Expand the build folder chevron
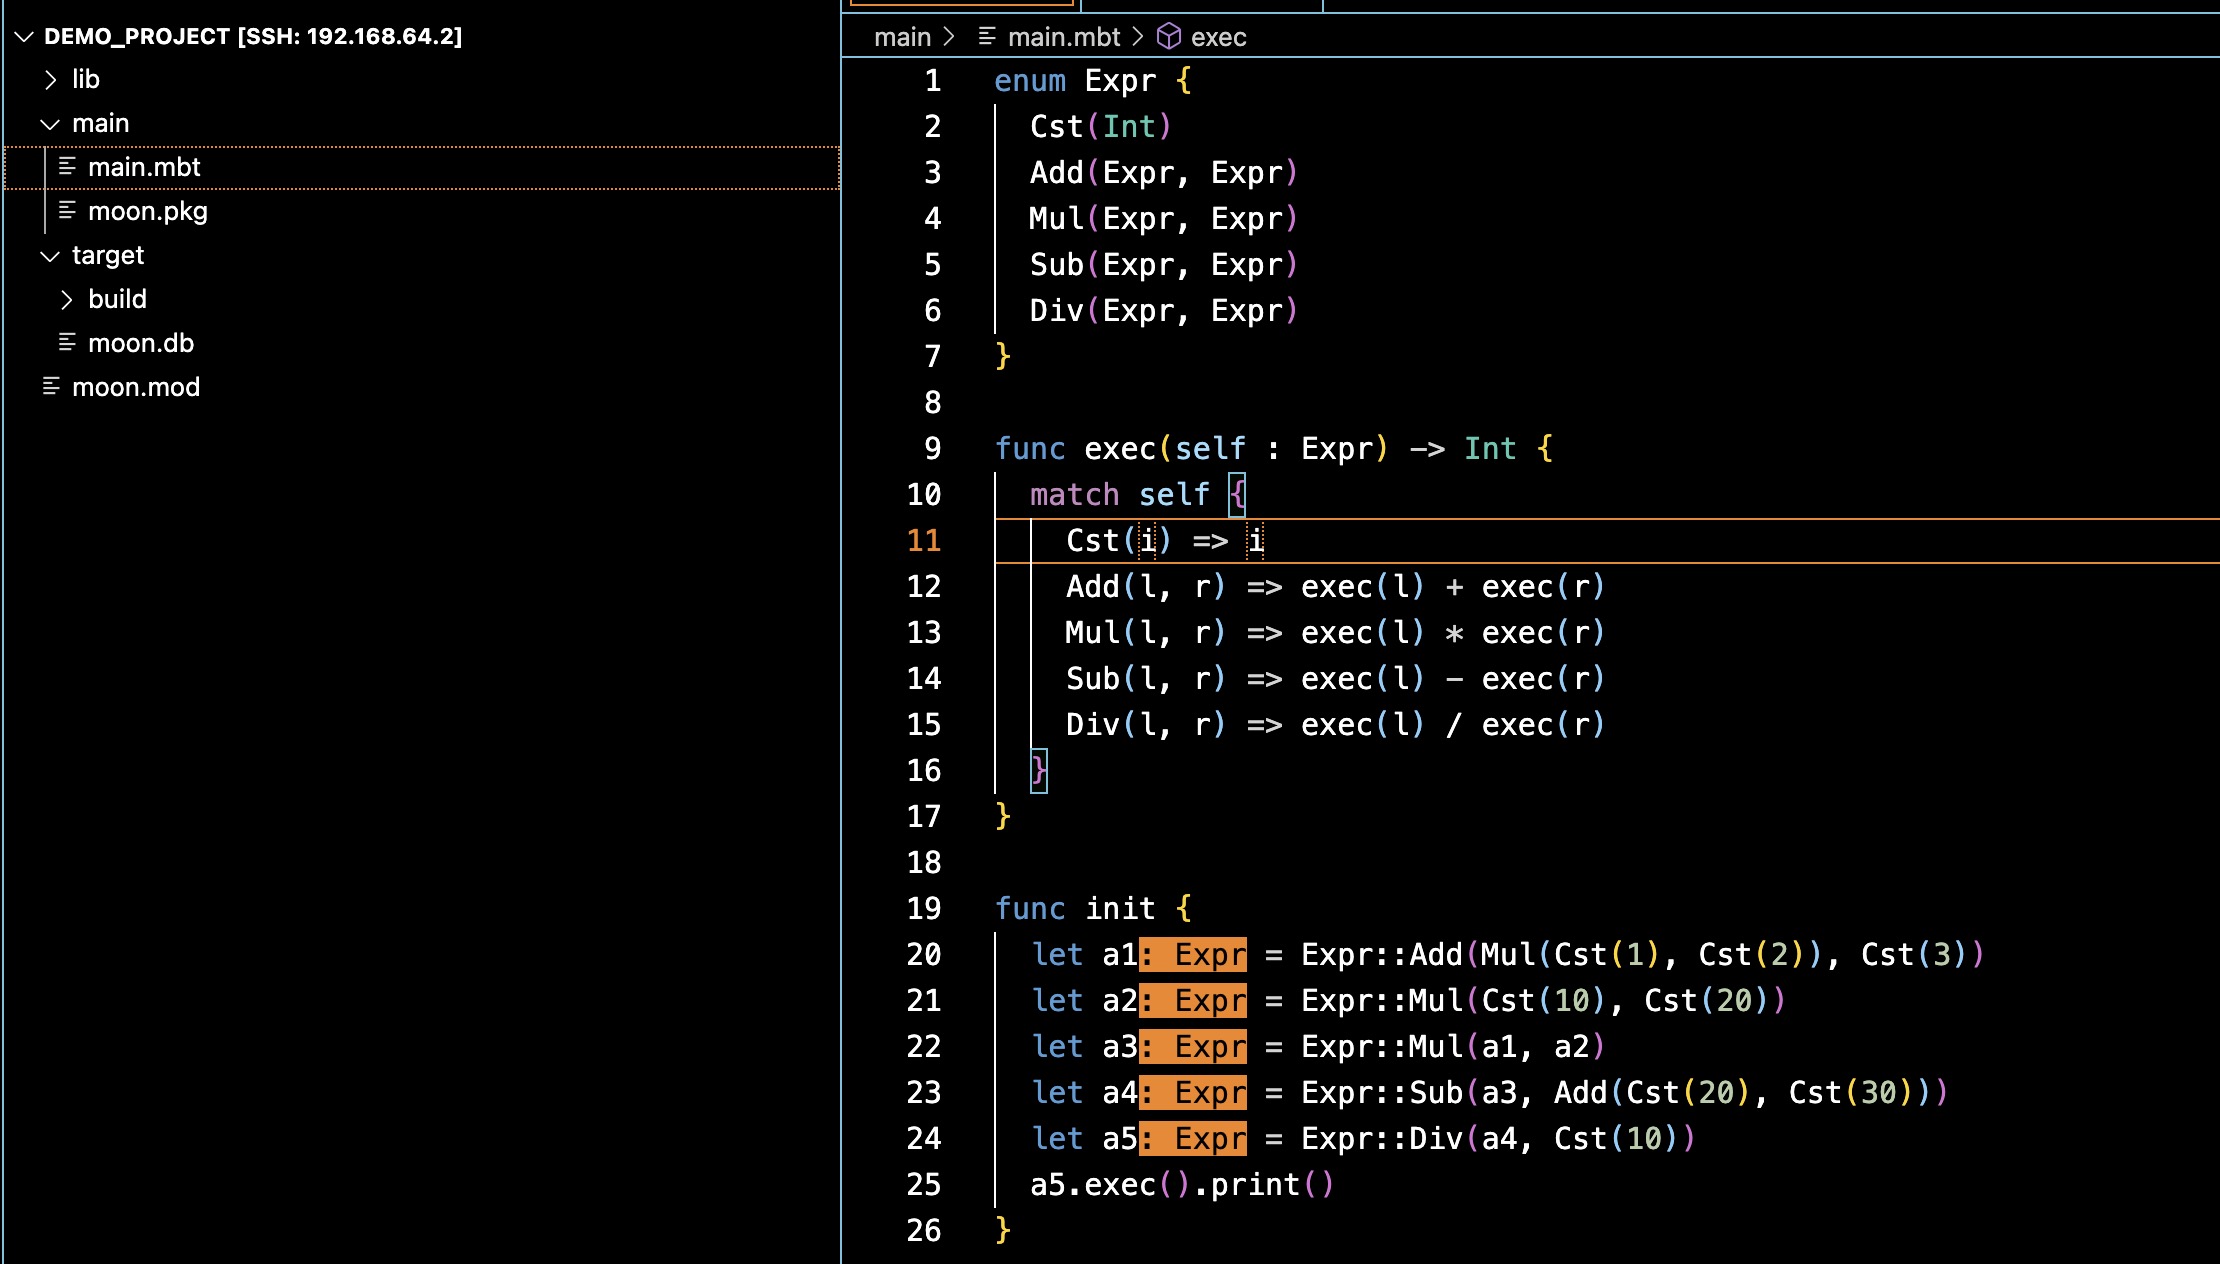 click(67, 300)
